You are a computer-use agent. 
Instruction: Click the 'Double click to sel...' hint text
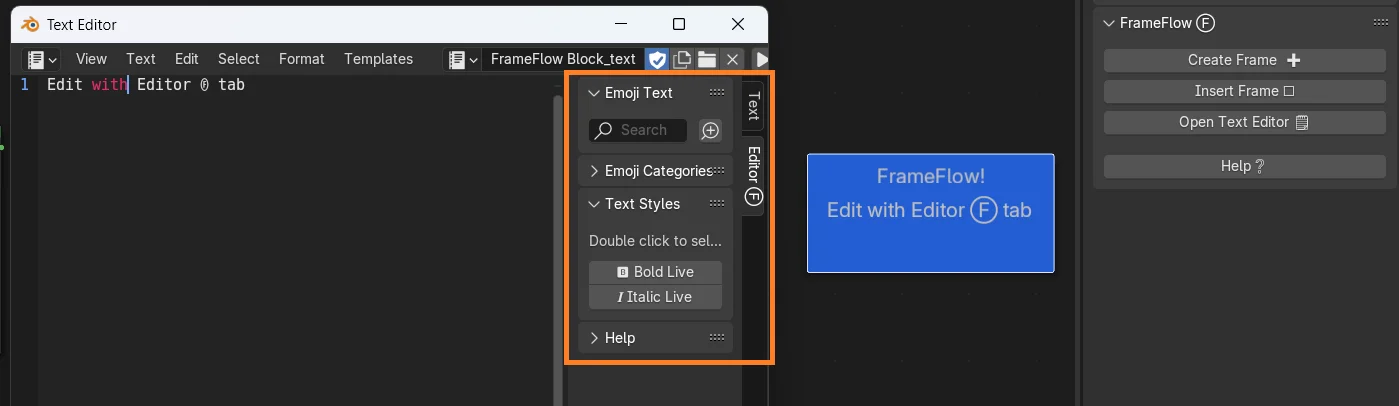pos(655,241)
